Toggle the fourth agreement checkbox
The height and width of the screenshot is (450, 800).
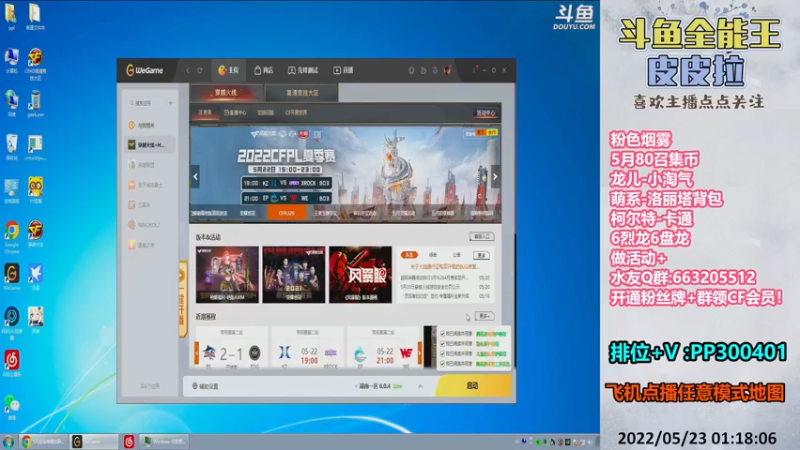click(442, 363)
